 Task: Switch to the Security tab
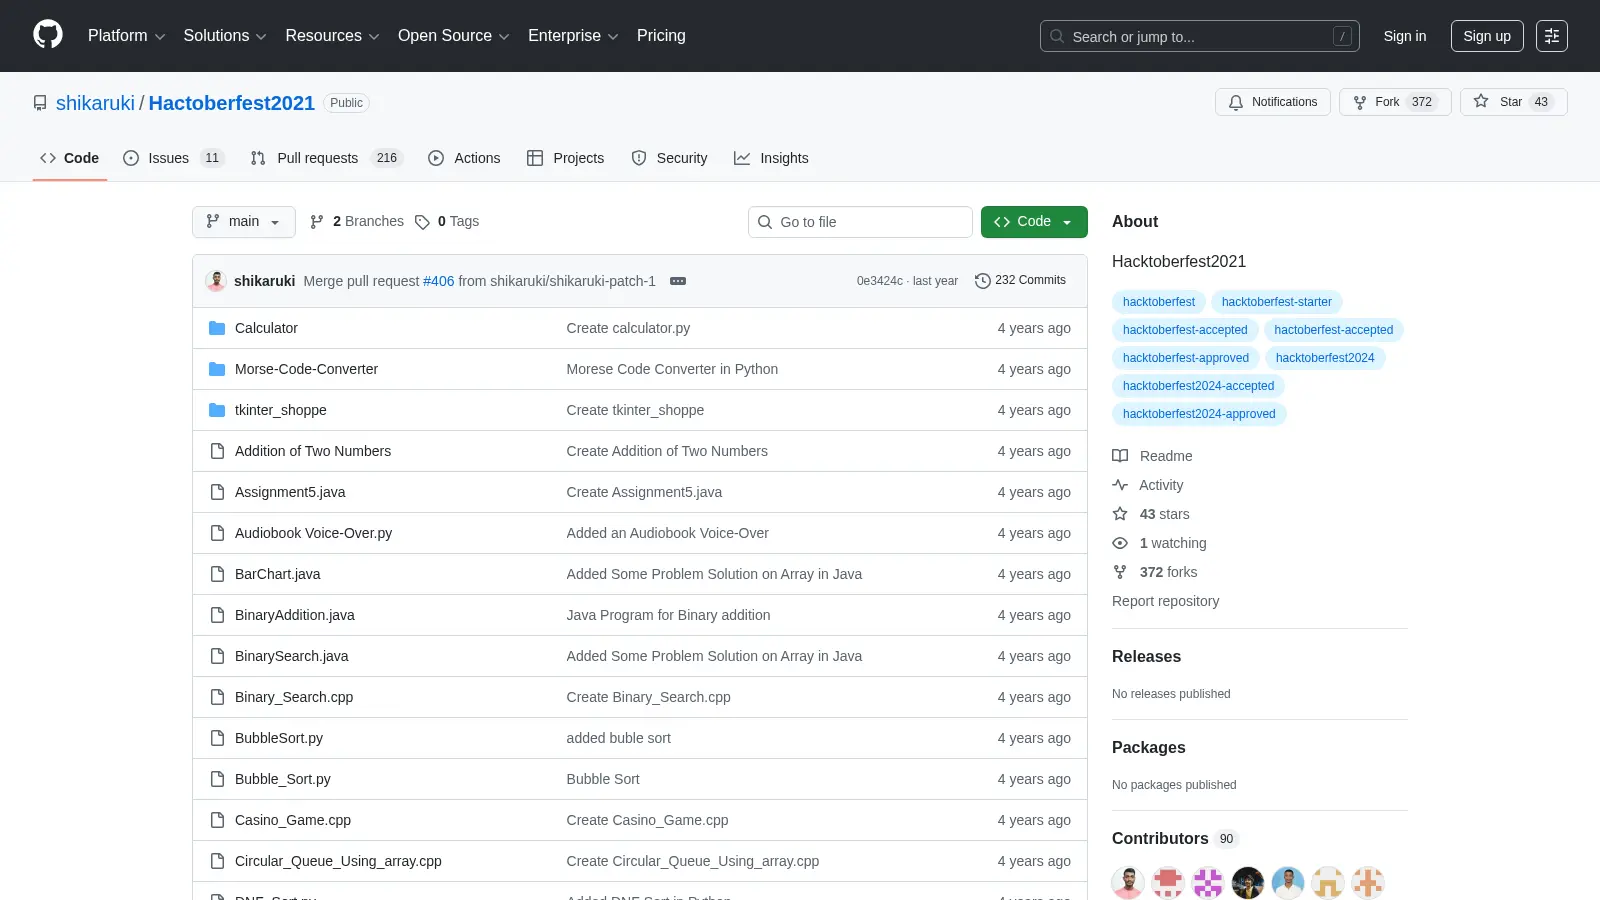669,158
